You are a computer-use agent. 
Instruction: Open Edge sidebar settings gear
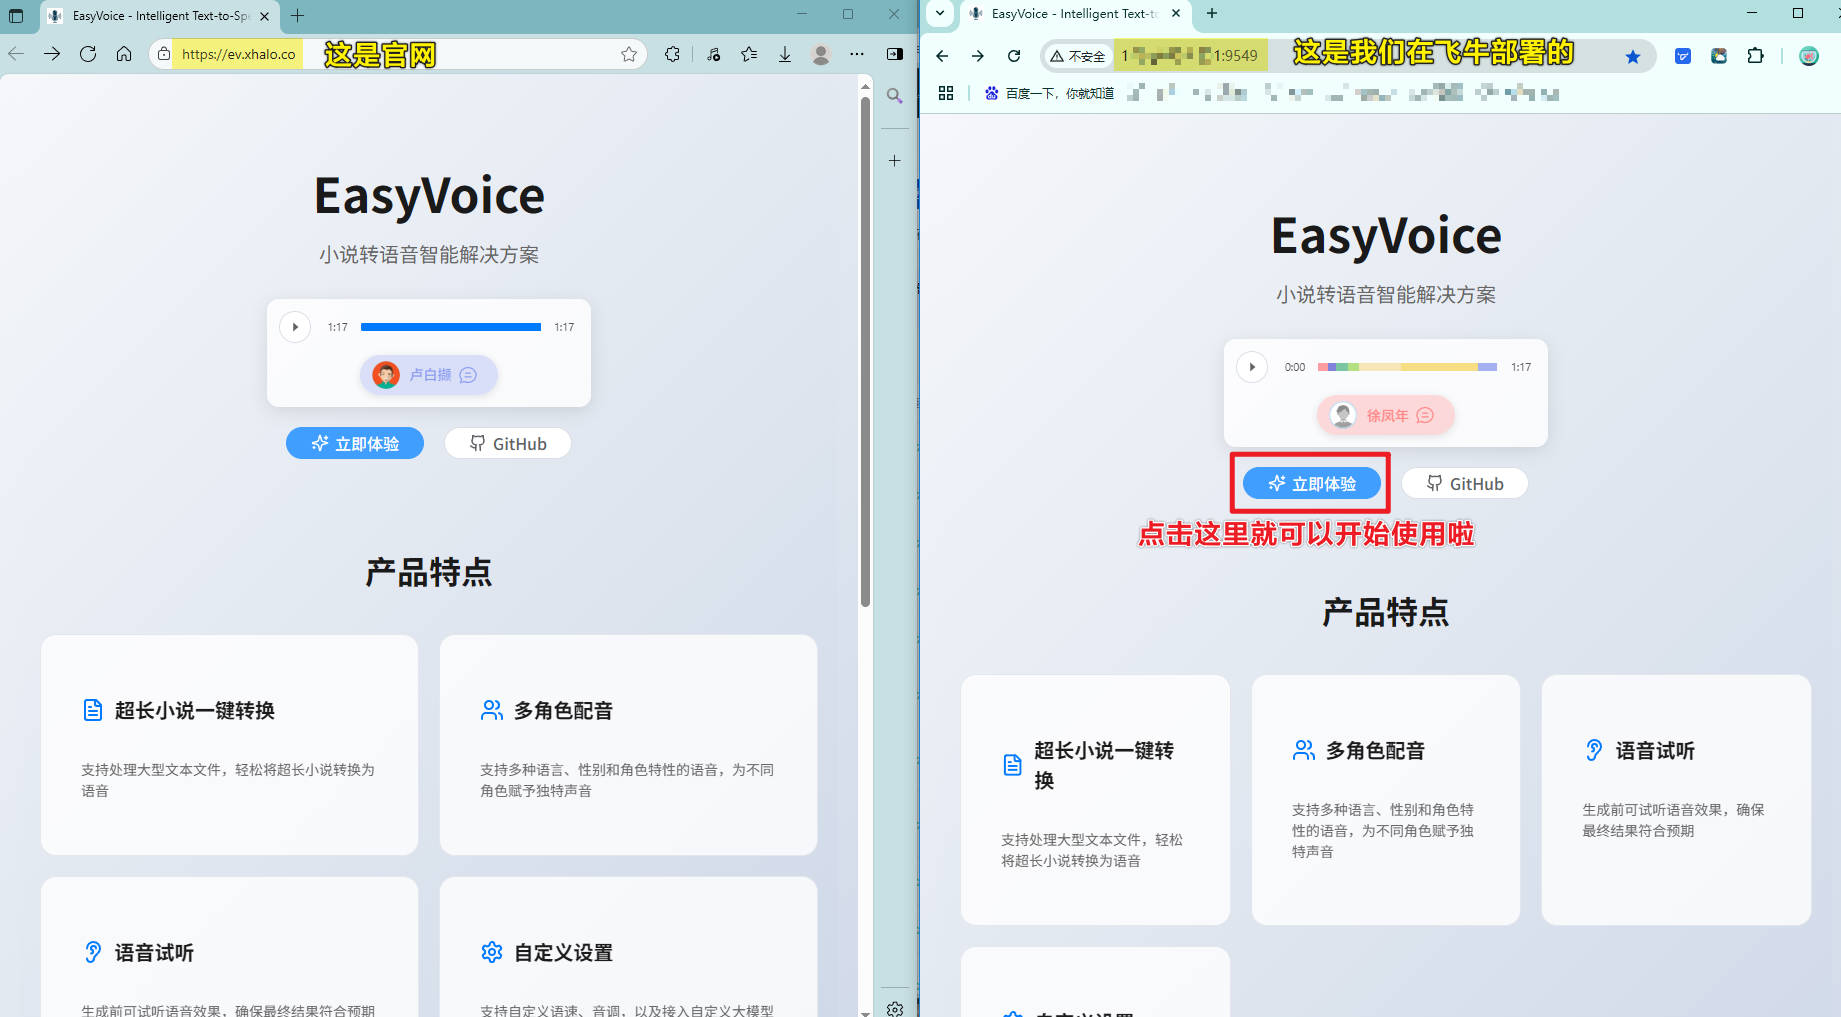(895, 1008)
